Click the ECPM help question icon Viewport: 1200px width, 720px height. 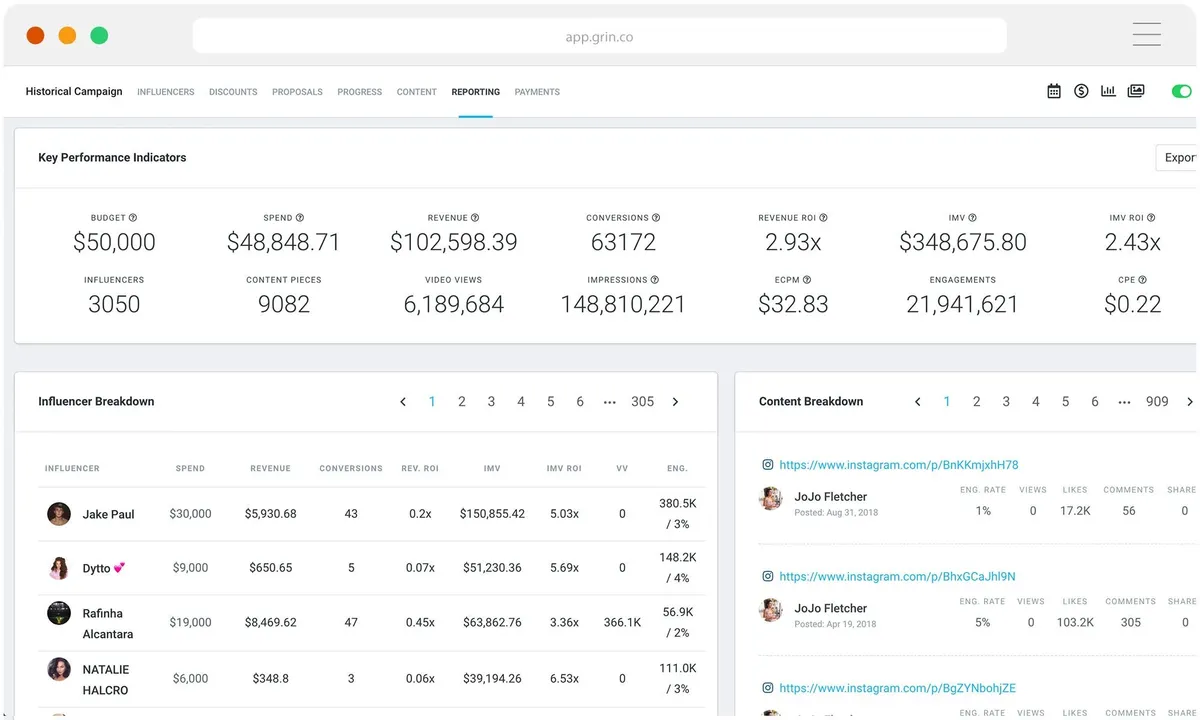(807, 280)
